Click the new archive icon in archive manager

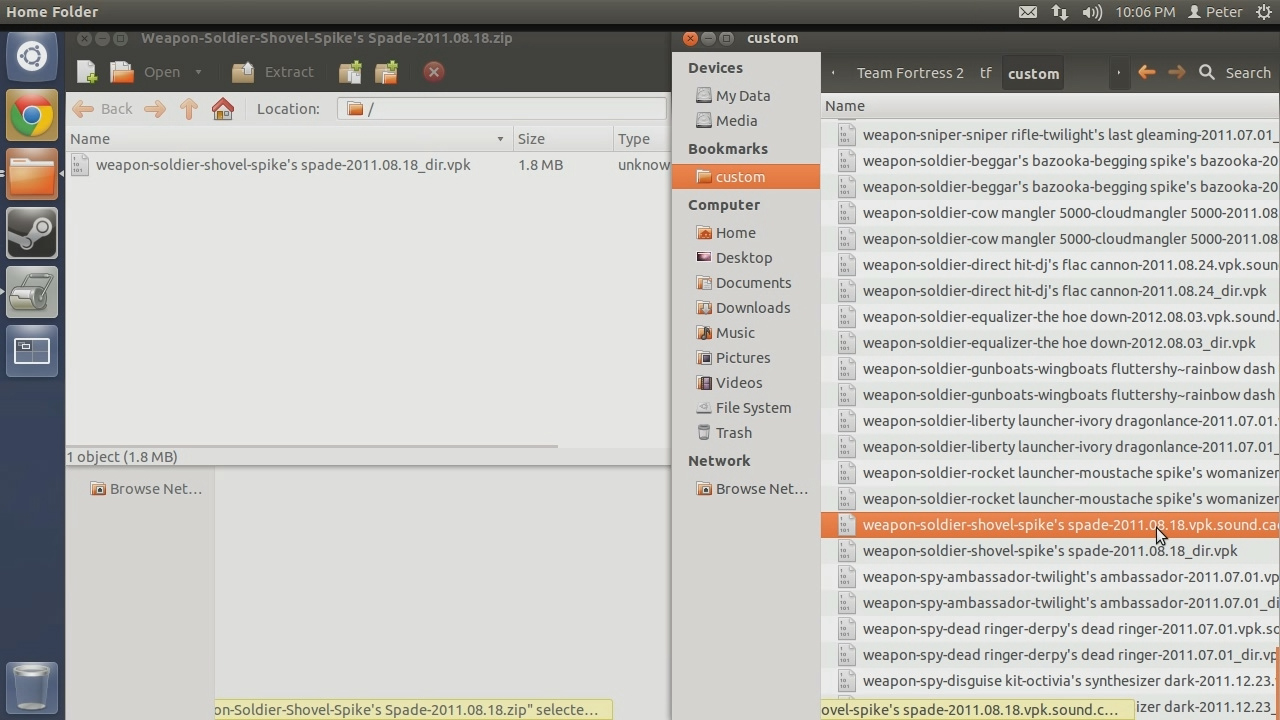(87, 72)
